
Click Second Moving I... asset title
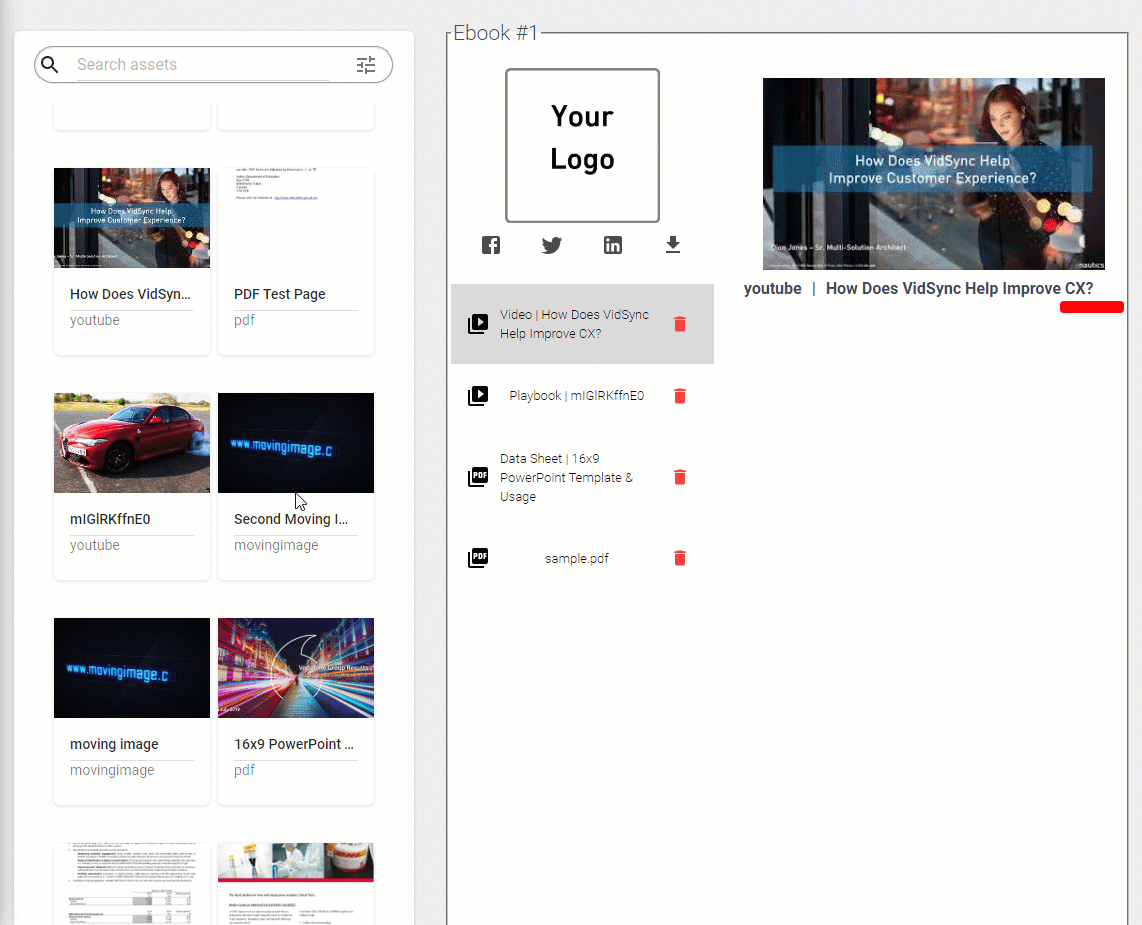291,519
